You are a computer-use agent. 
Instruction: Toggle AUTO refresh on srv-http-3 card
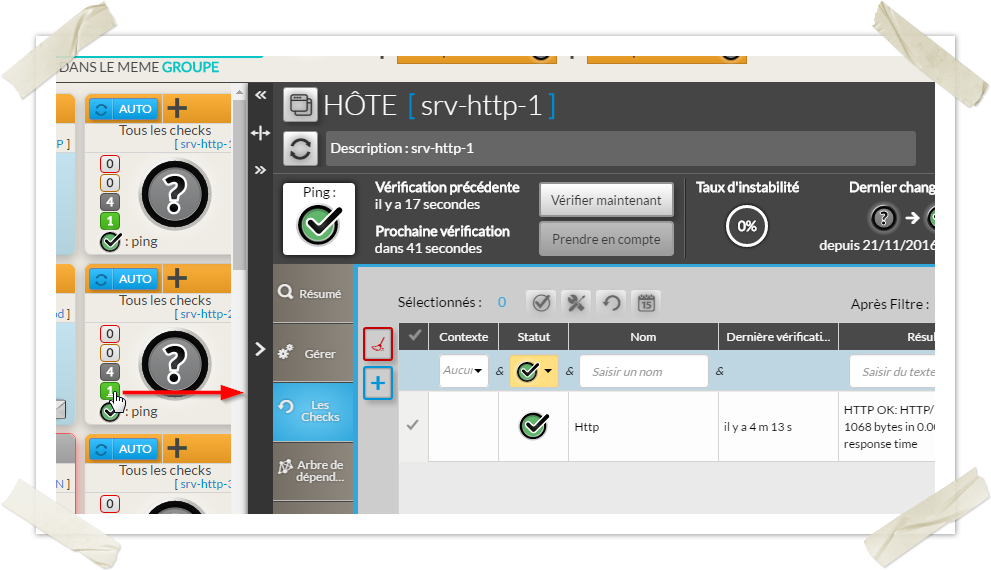pyautogui.click(x=125, y=449)
